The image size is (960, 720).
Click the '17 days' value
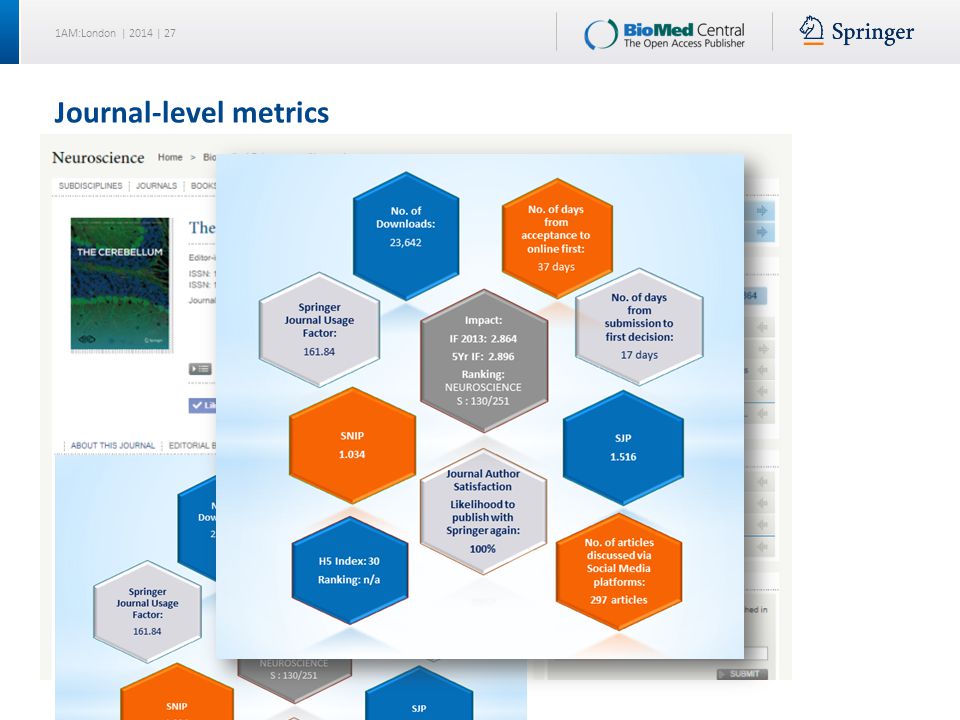[639, 355]
